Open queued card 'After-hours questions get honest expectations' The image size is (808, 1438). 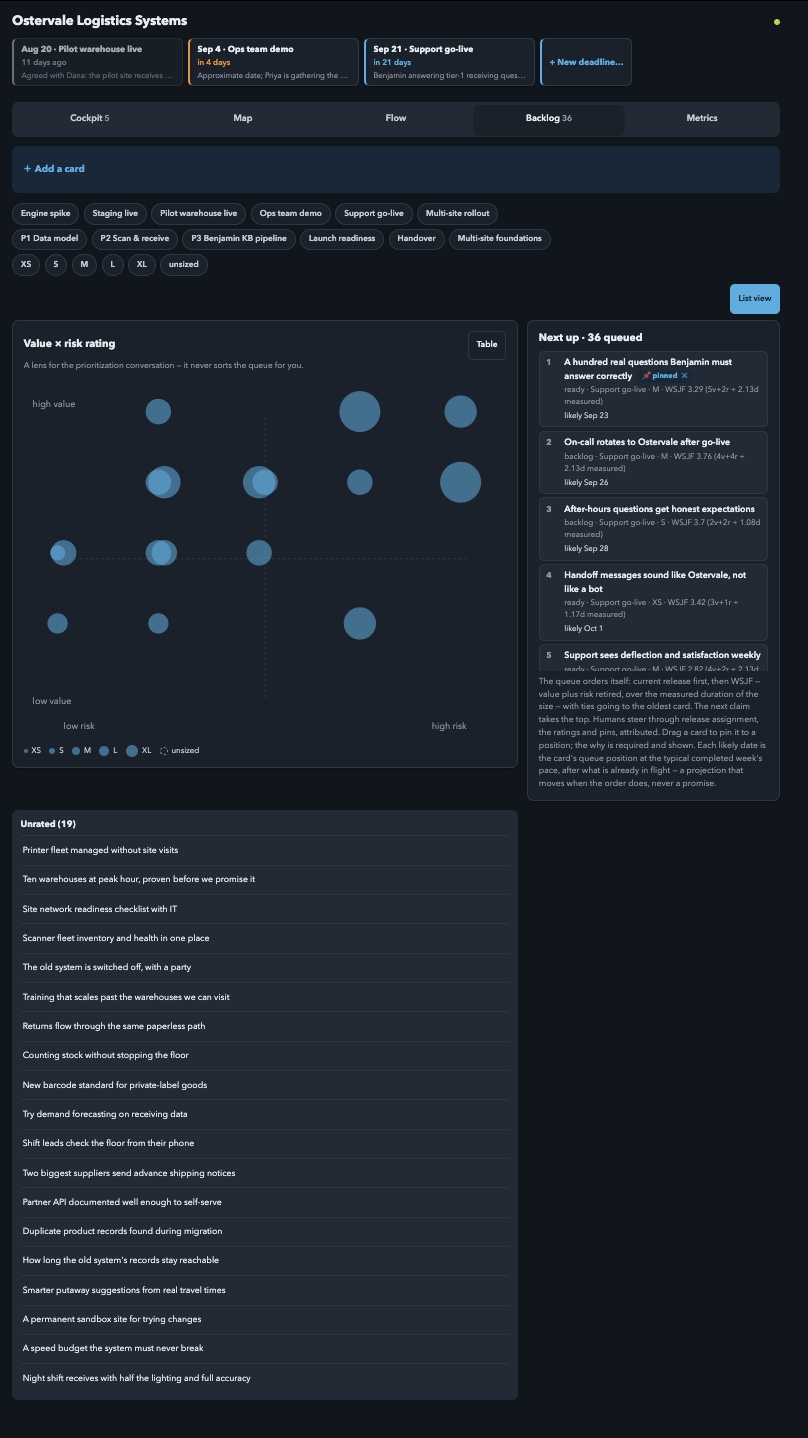(x=653, y=528)
